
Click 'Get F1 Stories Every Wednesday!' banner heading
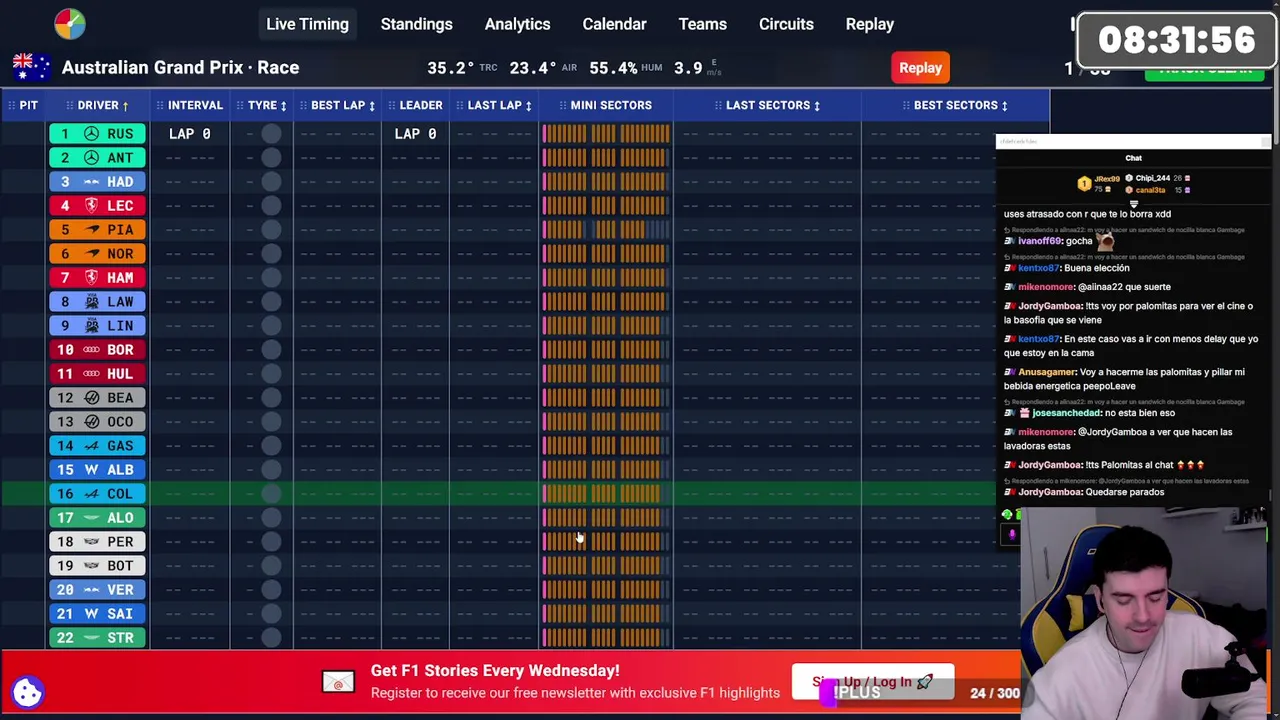click(495, 670)
